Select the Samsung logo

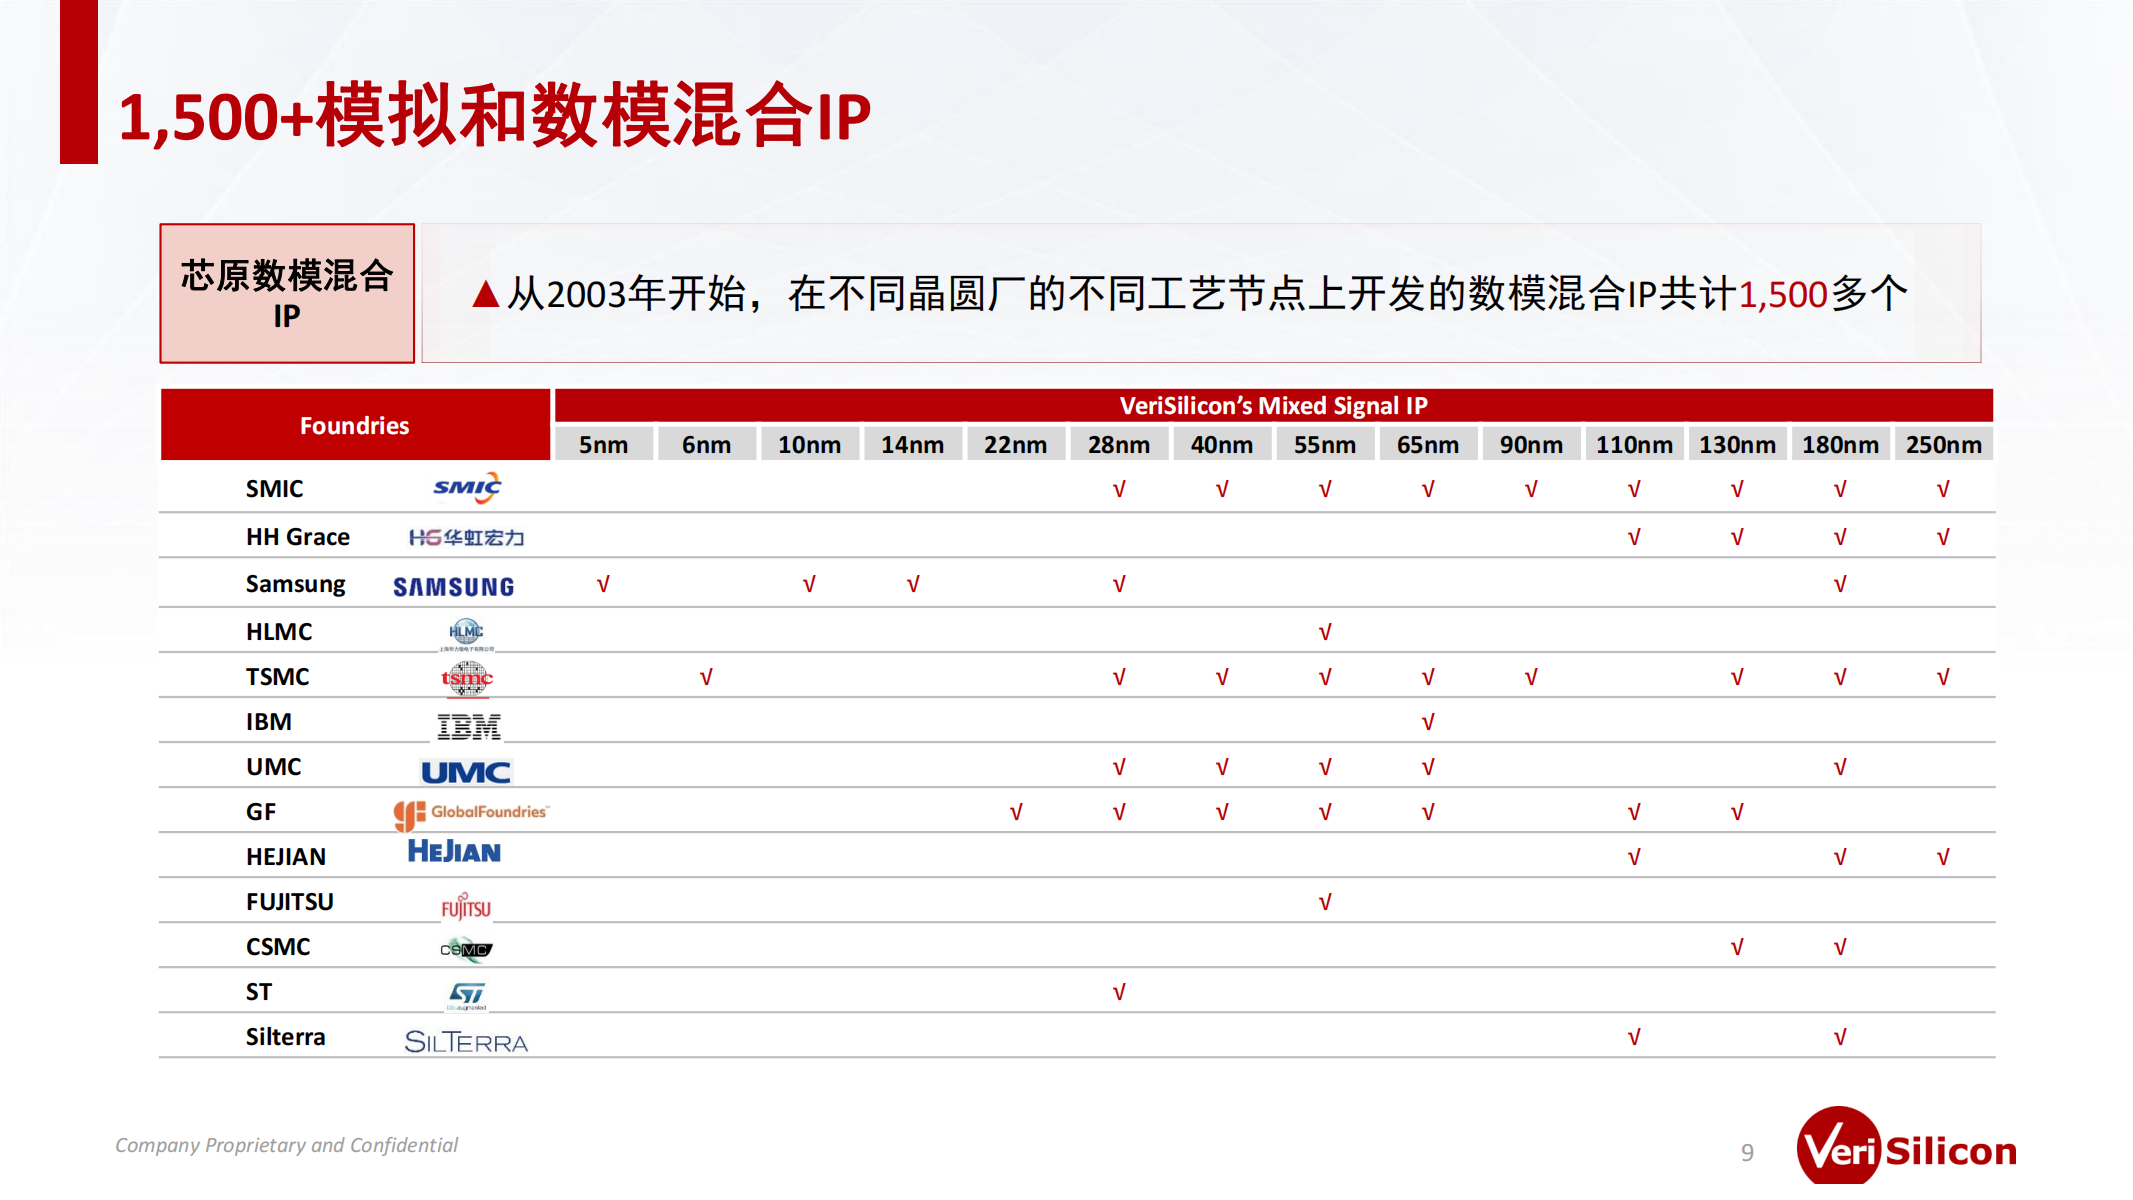[x=455, y=584]
